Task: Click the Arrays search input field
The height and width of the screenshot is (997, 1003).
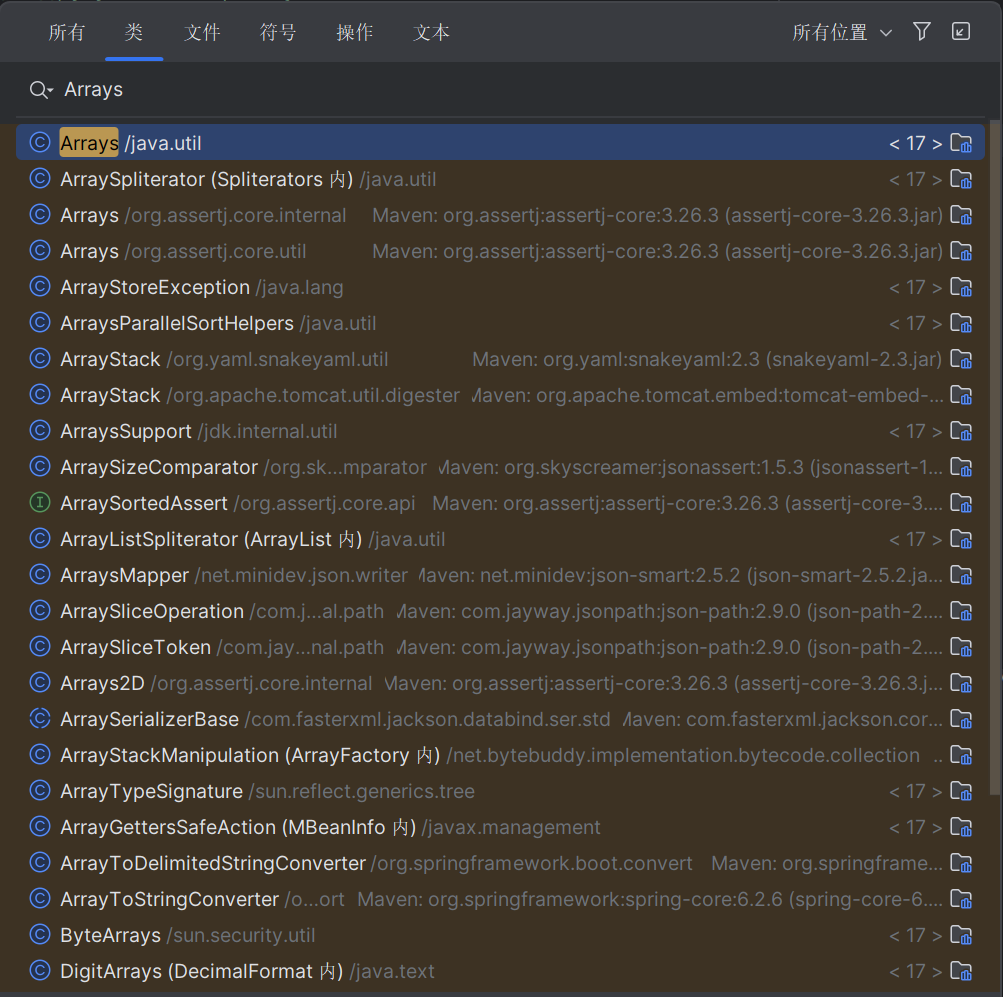Action: pyautogui.click(x=502, y=90)
